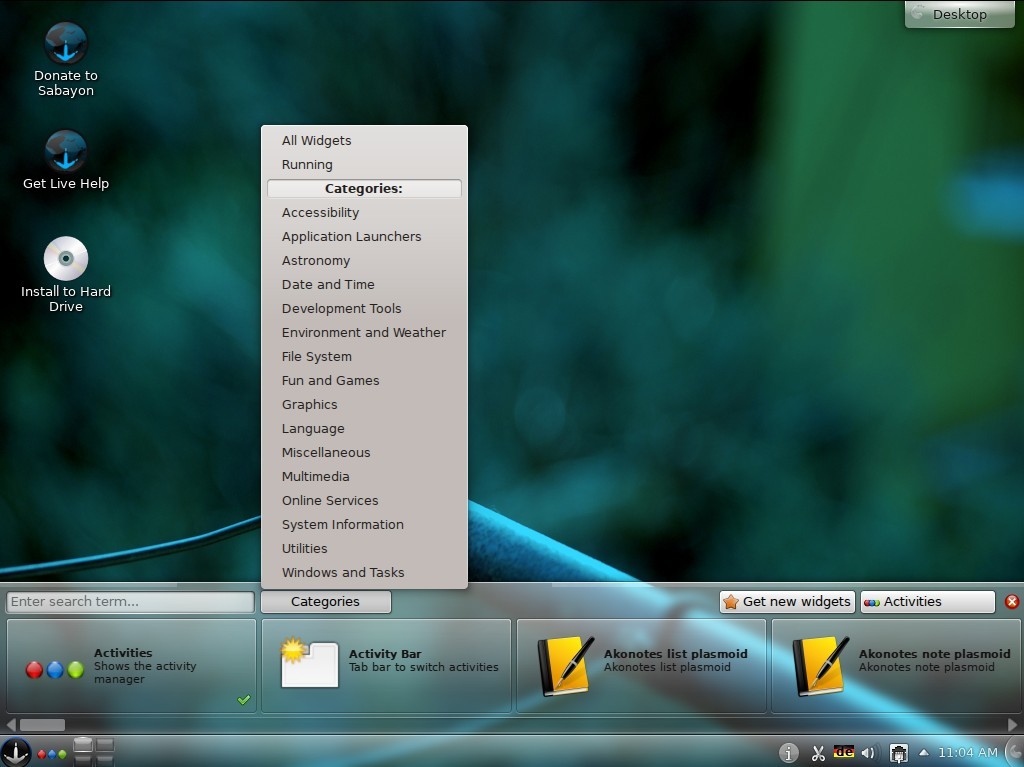The height and width of the screenshot is (767, 1024).
Task: Open the Klipper scissors tray icon
Action: (x=818, y=753)
